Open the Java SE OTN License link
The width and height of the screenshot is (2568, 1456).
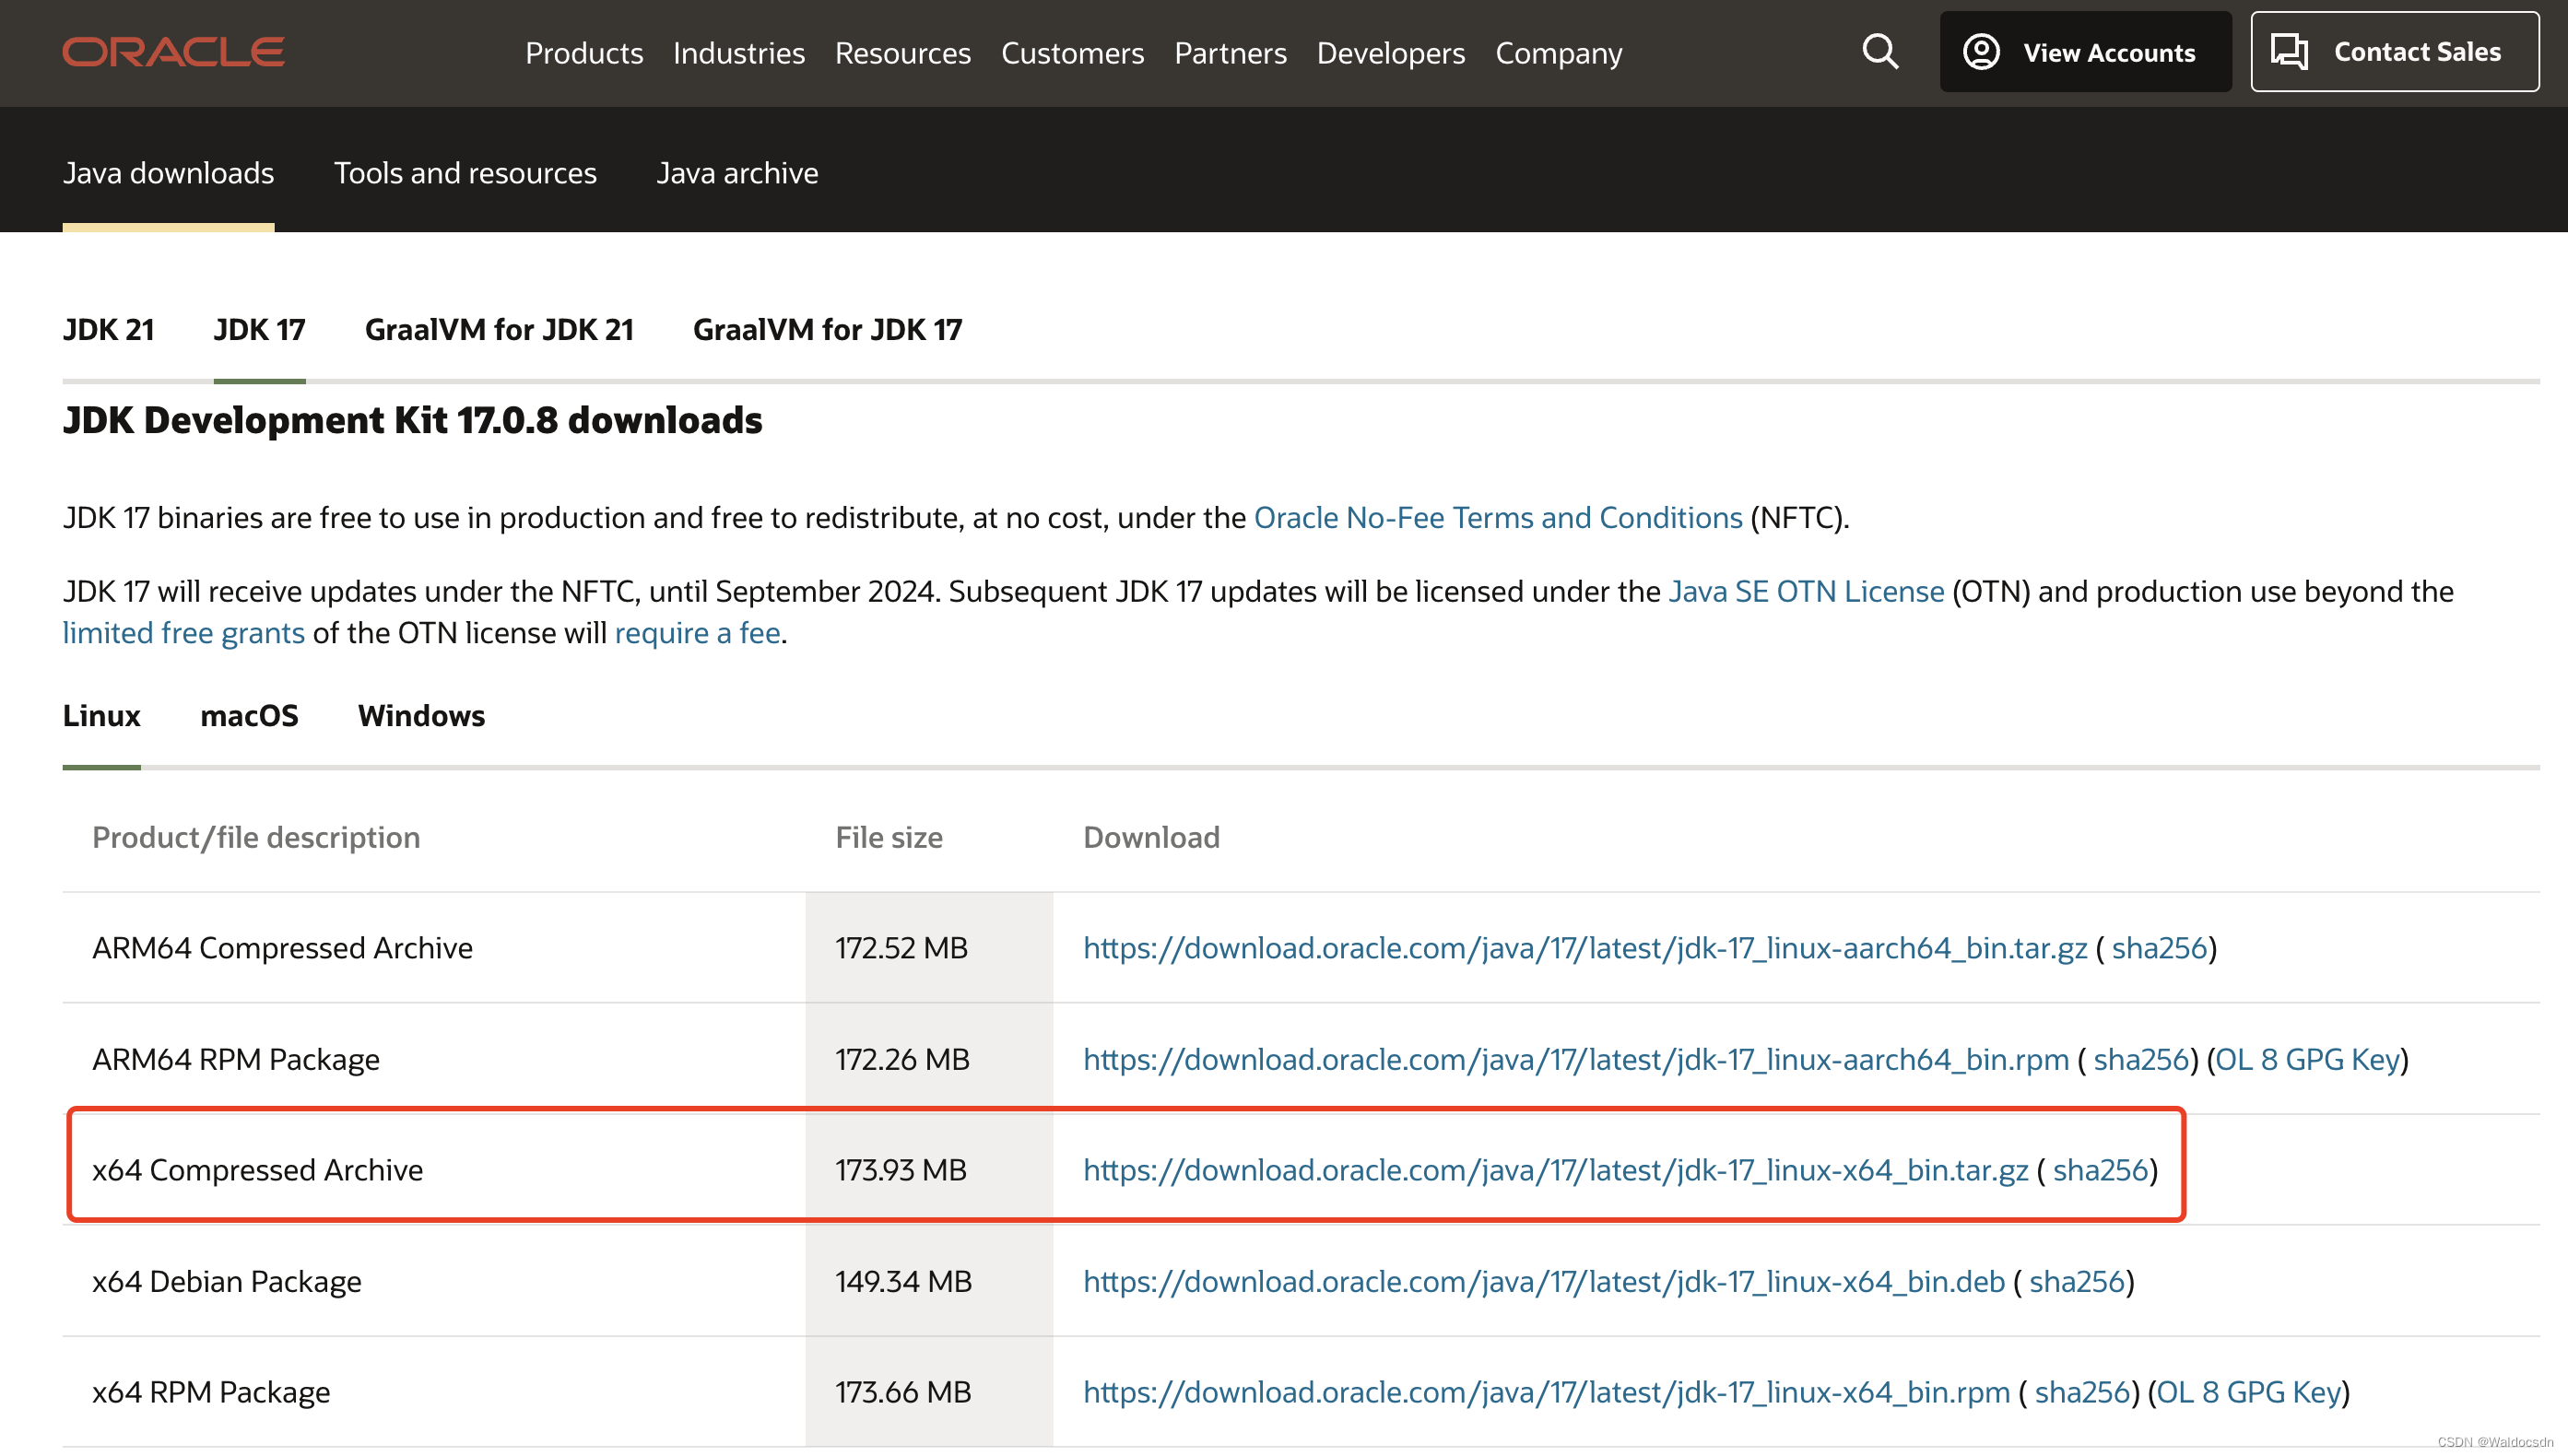[1805, 591]
